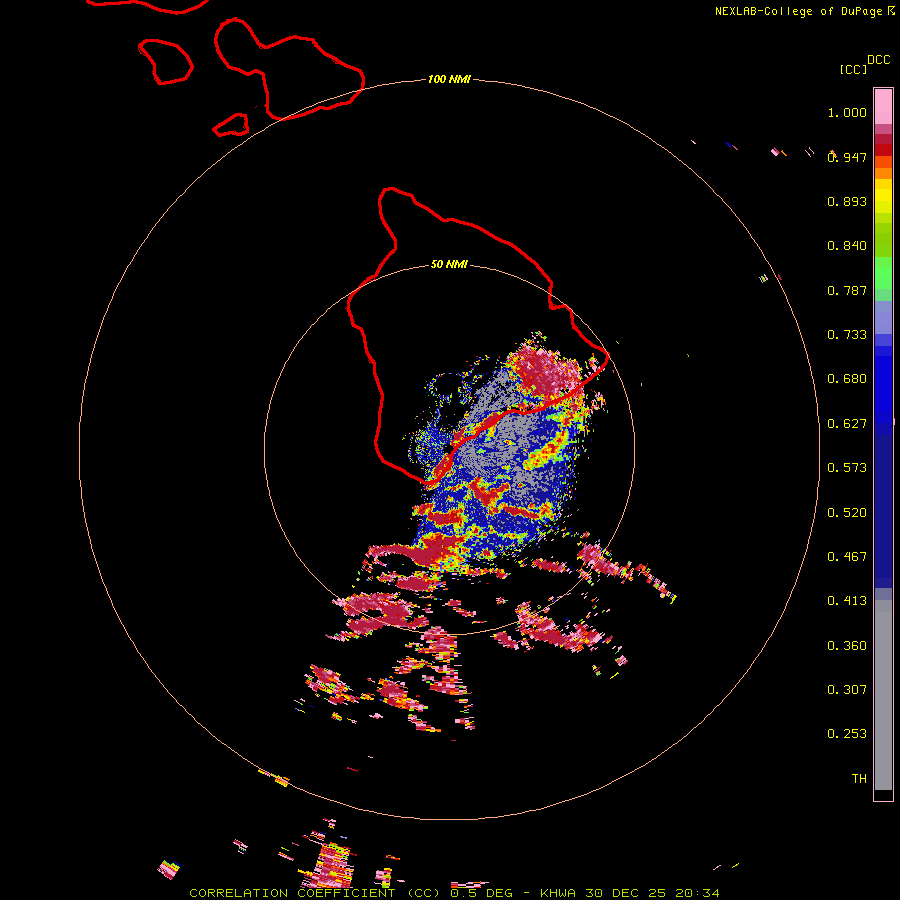Click the 0.733 scale value
This screenshot has width=900, height=900.
tap(847, 335)
